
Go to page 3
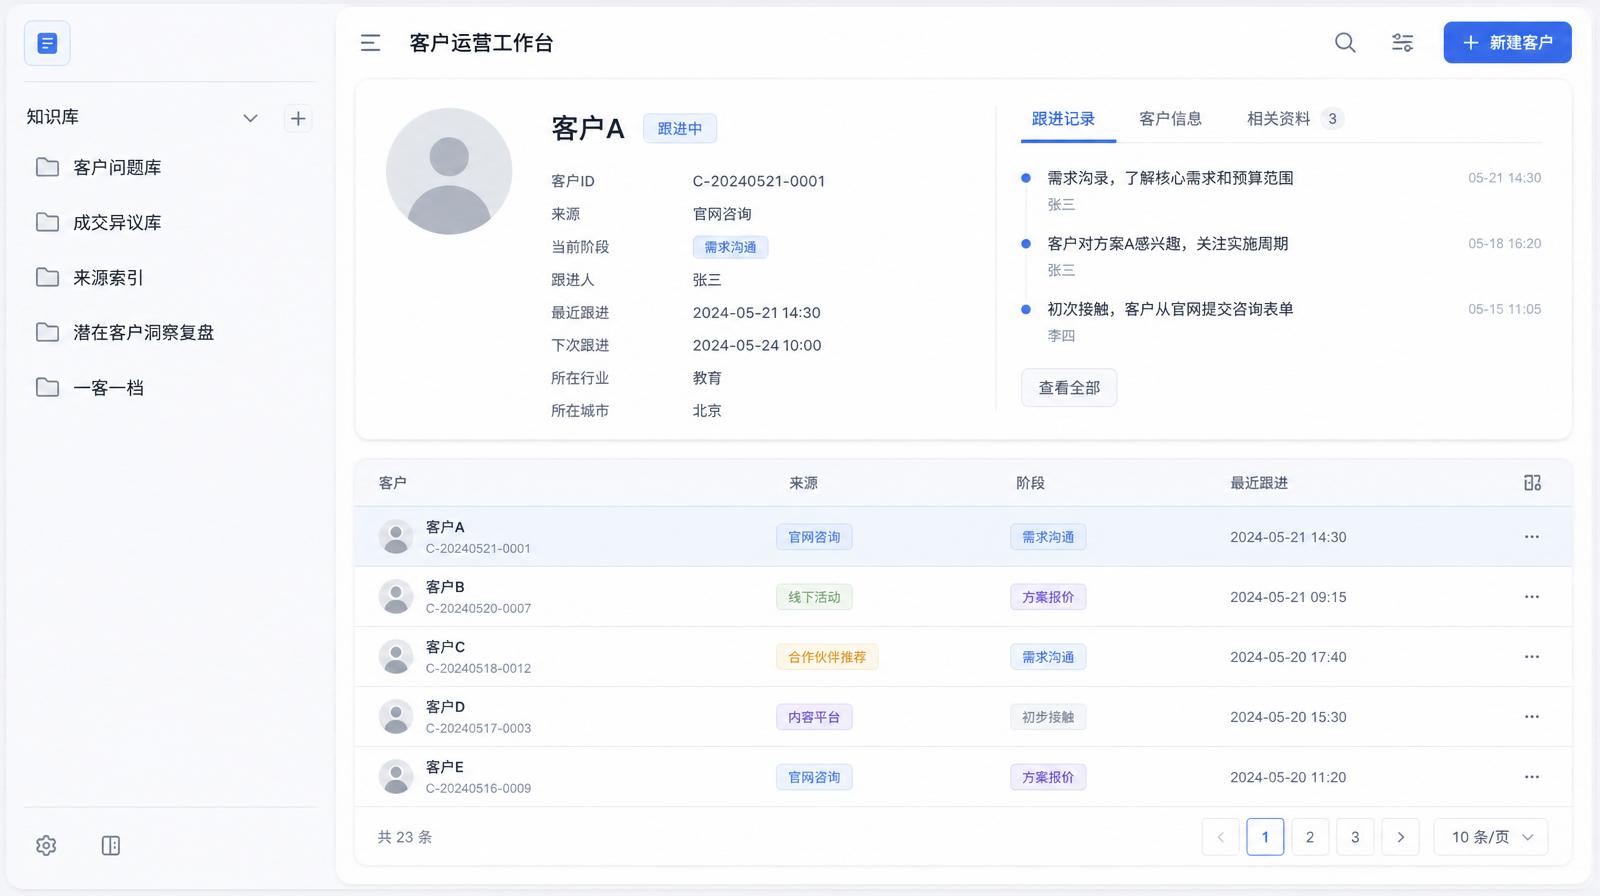tap(1355, 837)
